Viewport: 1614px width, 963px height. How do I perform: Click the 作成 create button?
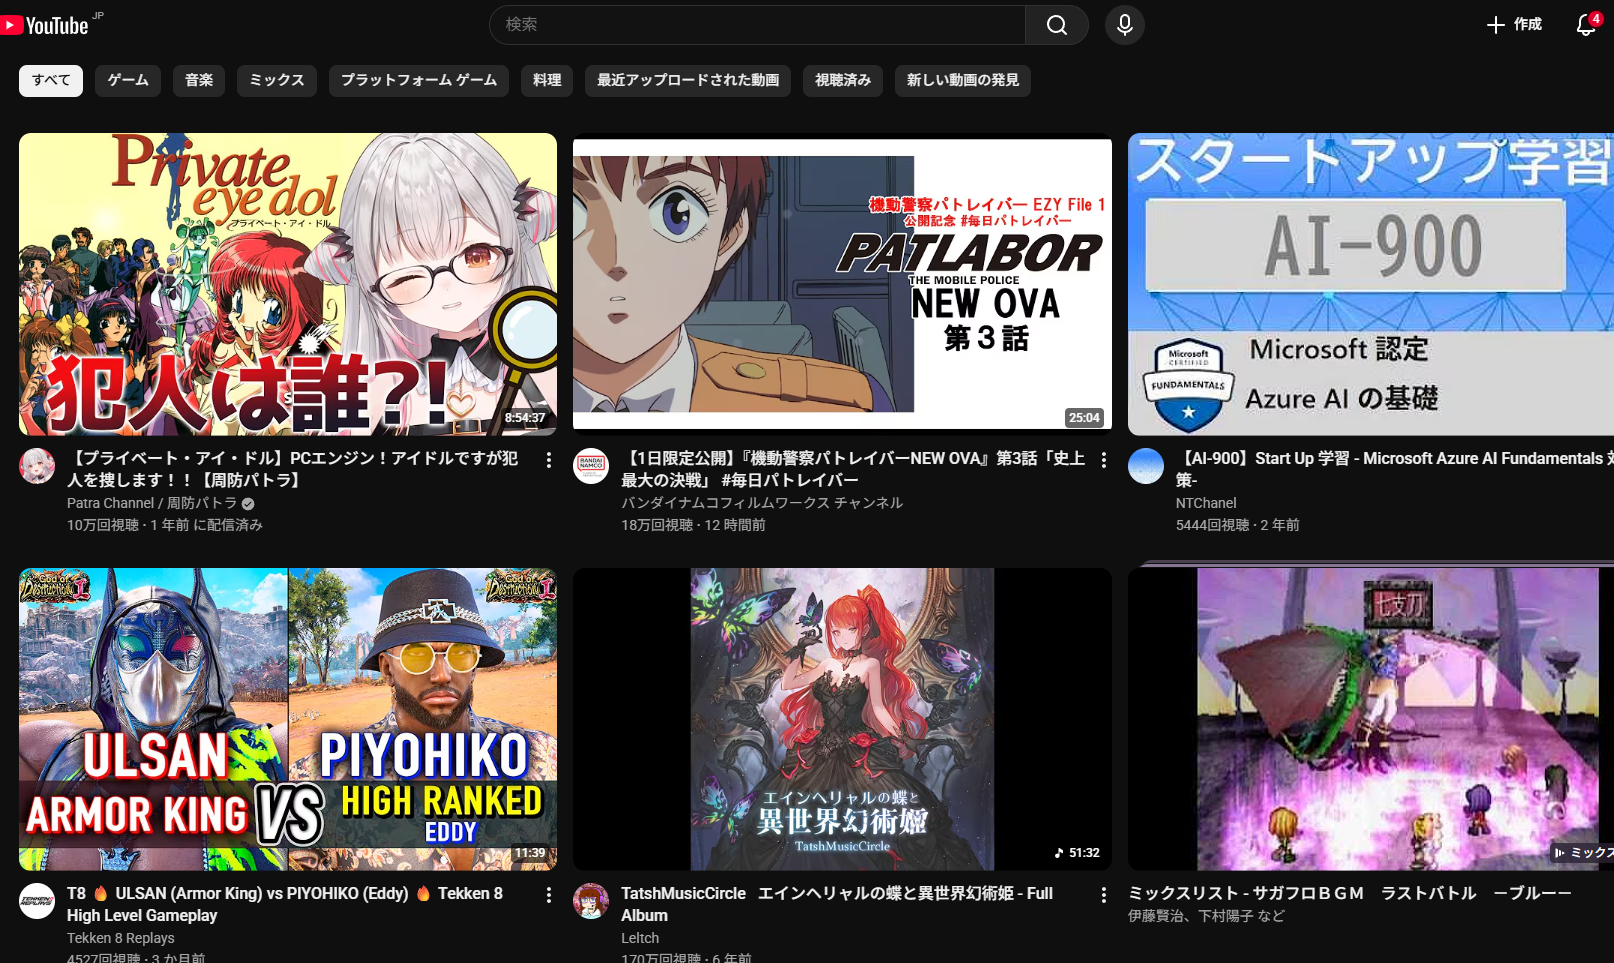point(1514,25)
